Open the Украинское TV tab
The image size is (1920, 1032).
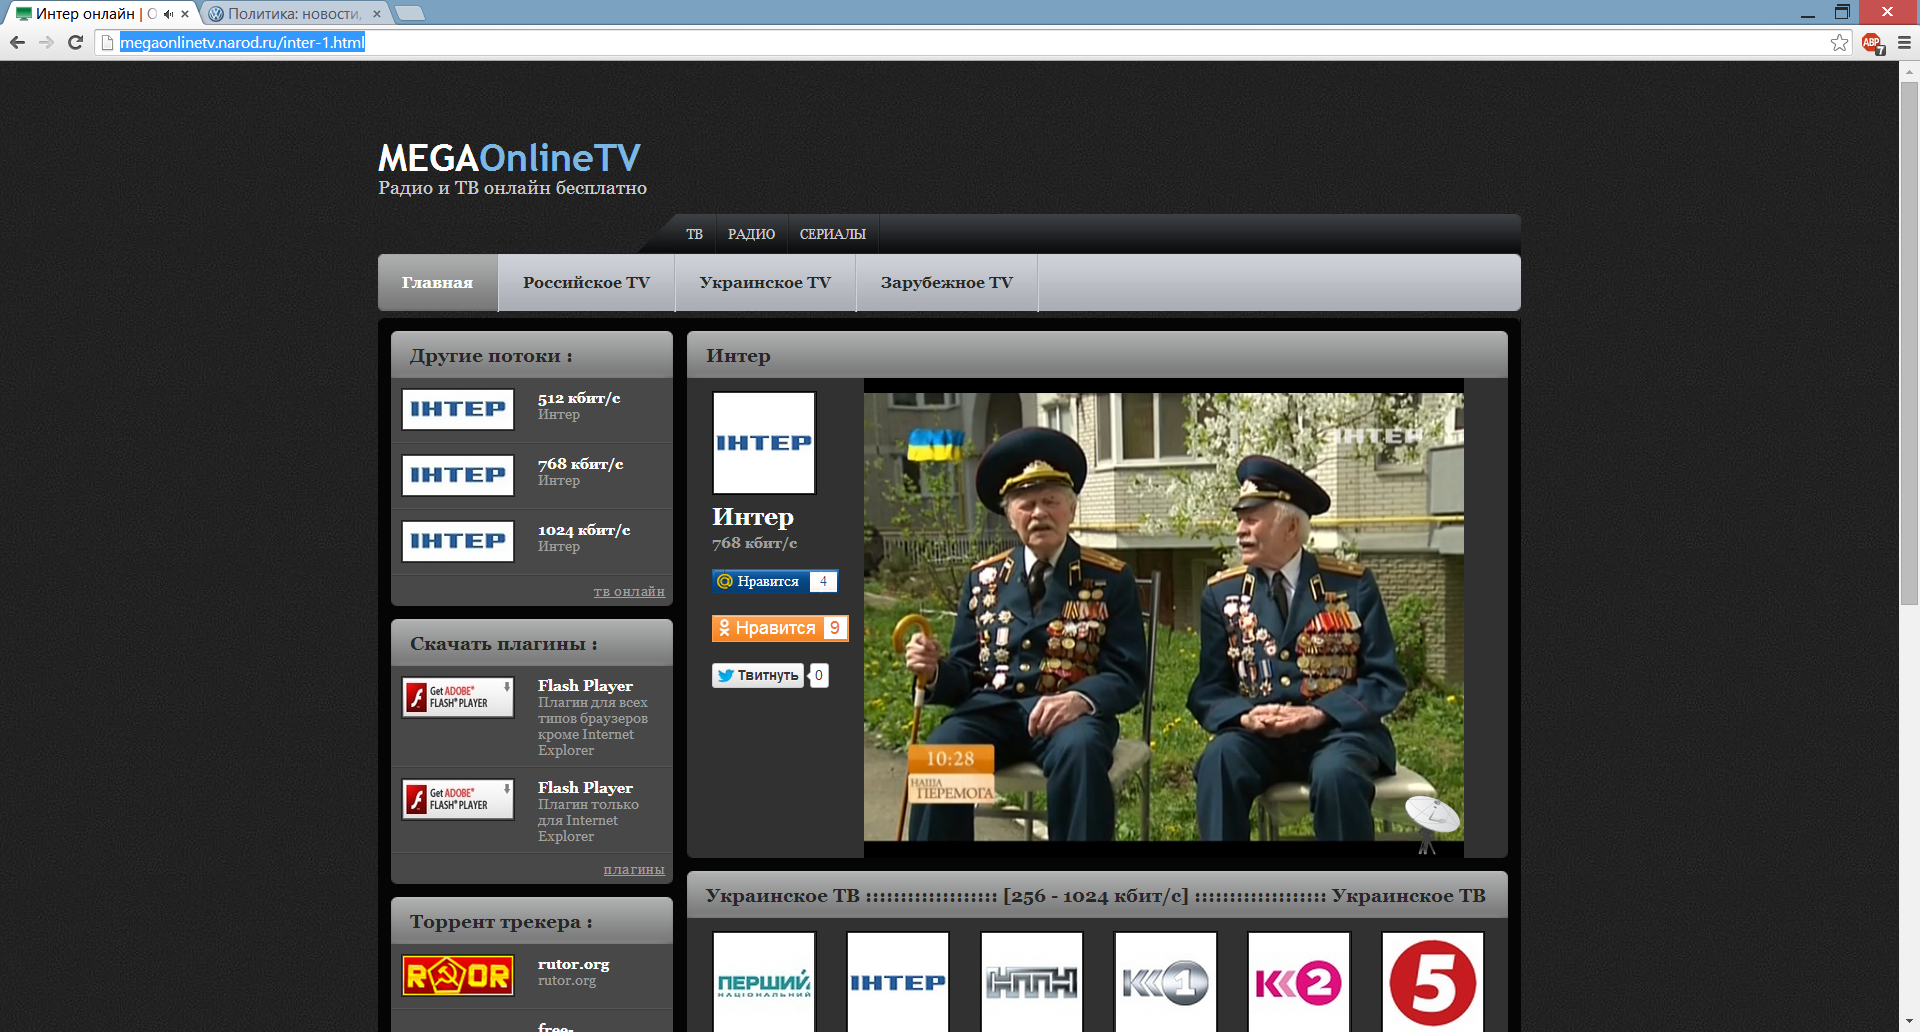765,282
